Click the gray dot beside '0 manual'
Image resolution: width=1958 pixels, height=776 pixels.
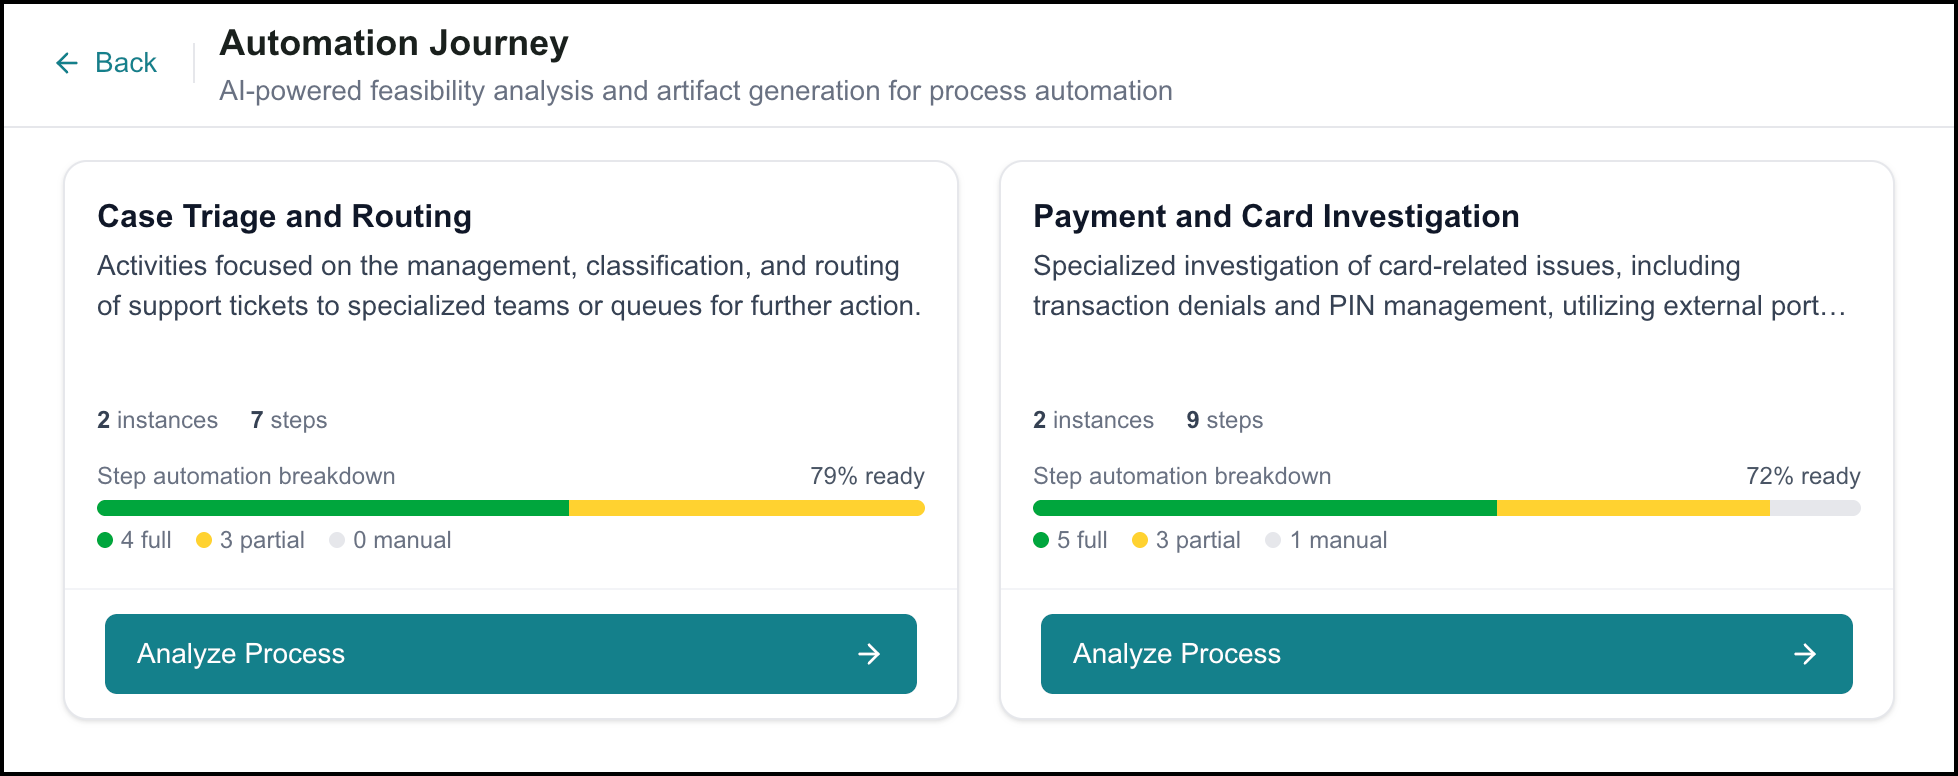(337, 540)
